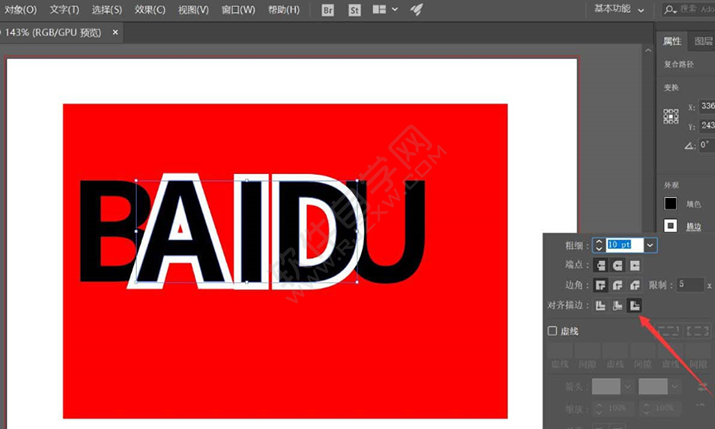Click the selected white-outlined AID letters
The width and height of the screenshot is (715, 429).
click(x=245, y=232)
